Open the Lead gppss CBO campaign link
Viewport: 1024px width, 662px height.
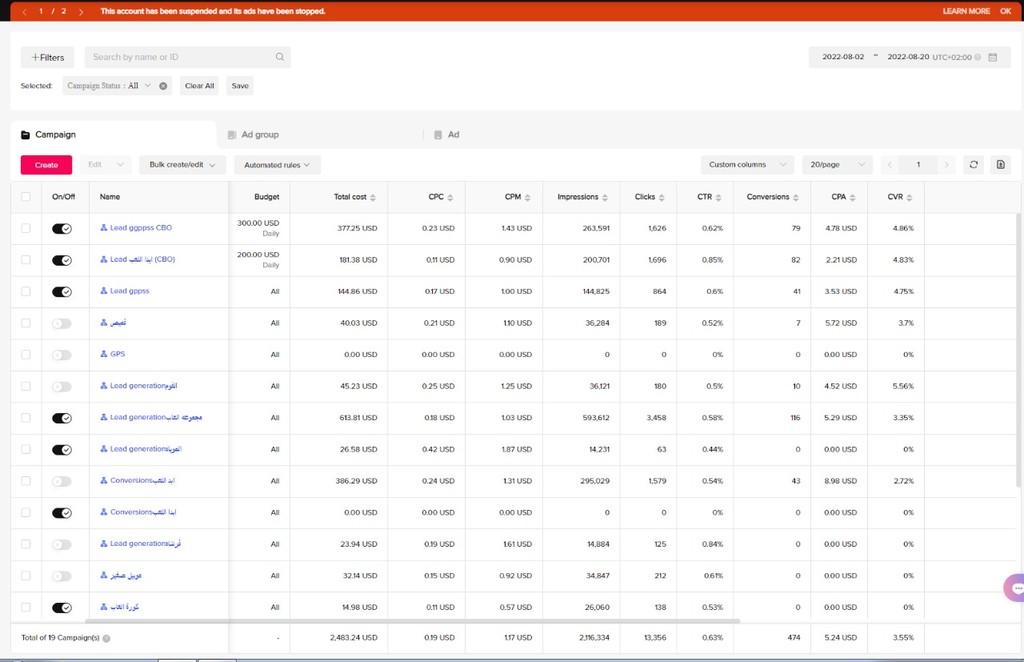141,228
